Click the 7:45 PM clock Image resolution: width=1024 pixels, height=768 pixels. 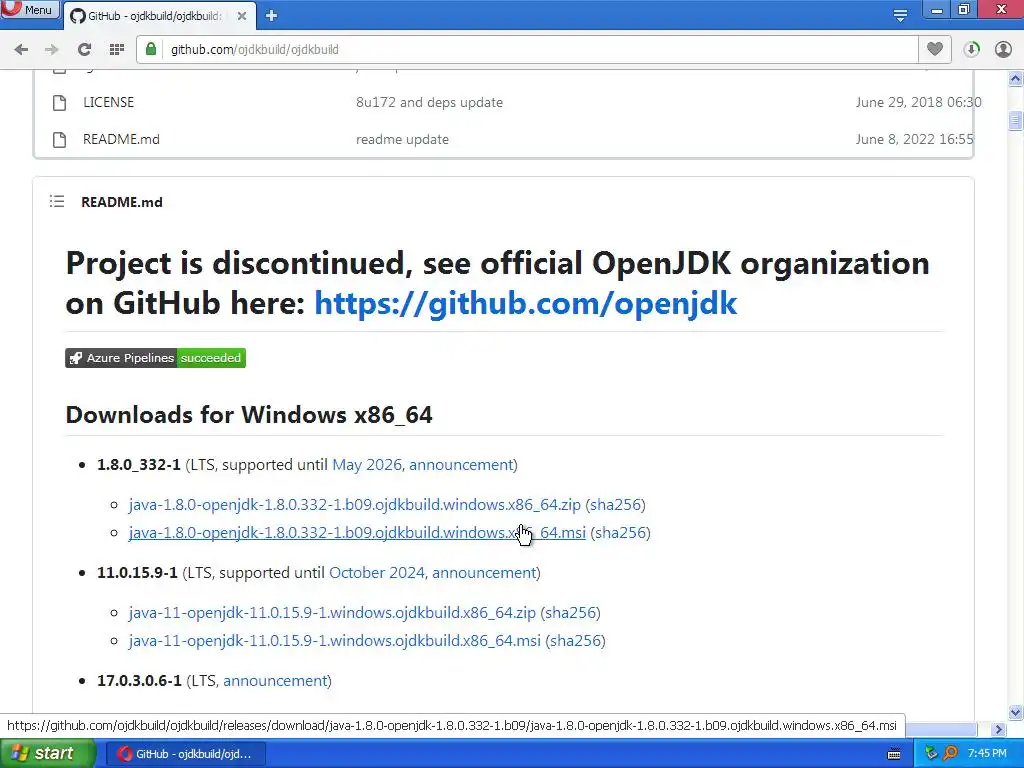coord(987,754)
